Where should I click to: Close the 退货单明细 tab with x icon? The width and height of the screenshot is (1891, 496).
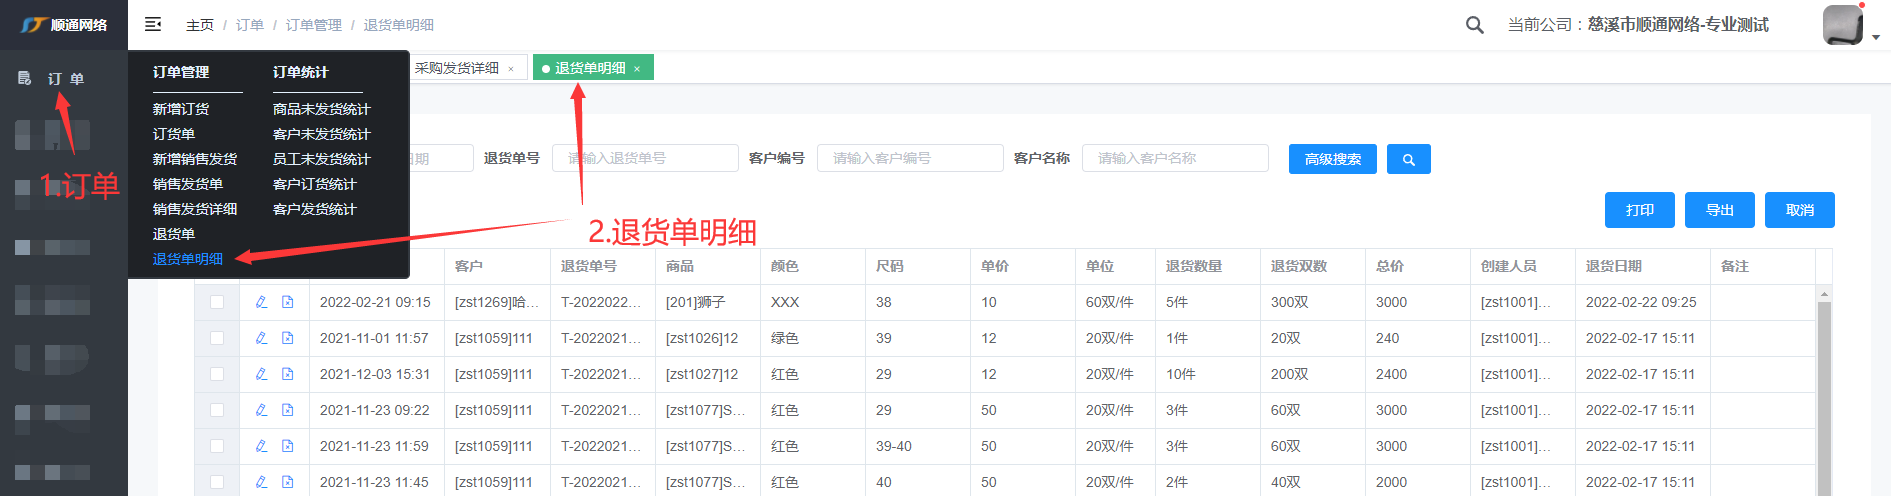637,69
